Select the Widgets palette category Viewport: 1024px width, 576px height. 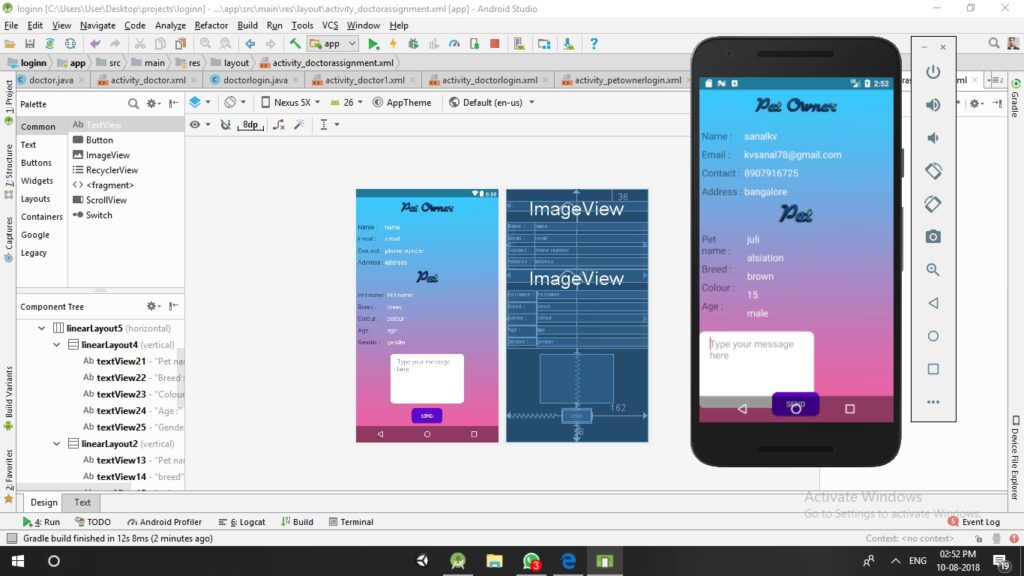37,181
